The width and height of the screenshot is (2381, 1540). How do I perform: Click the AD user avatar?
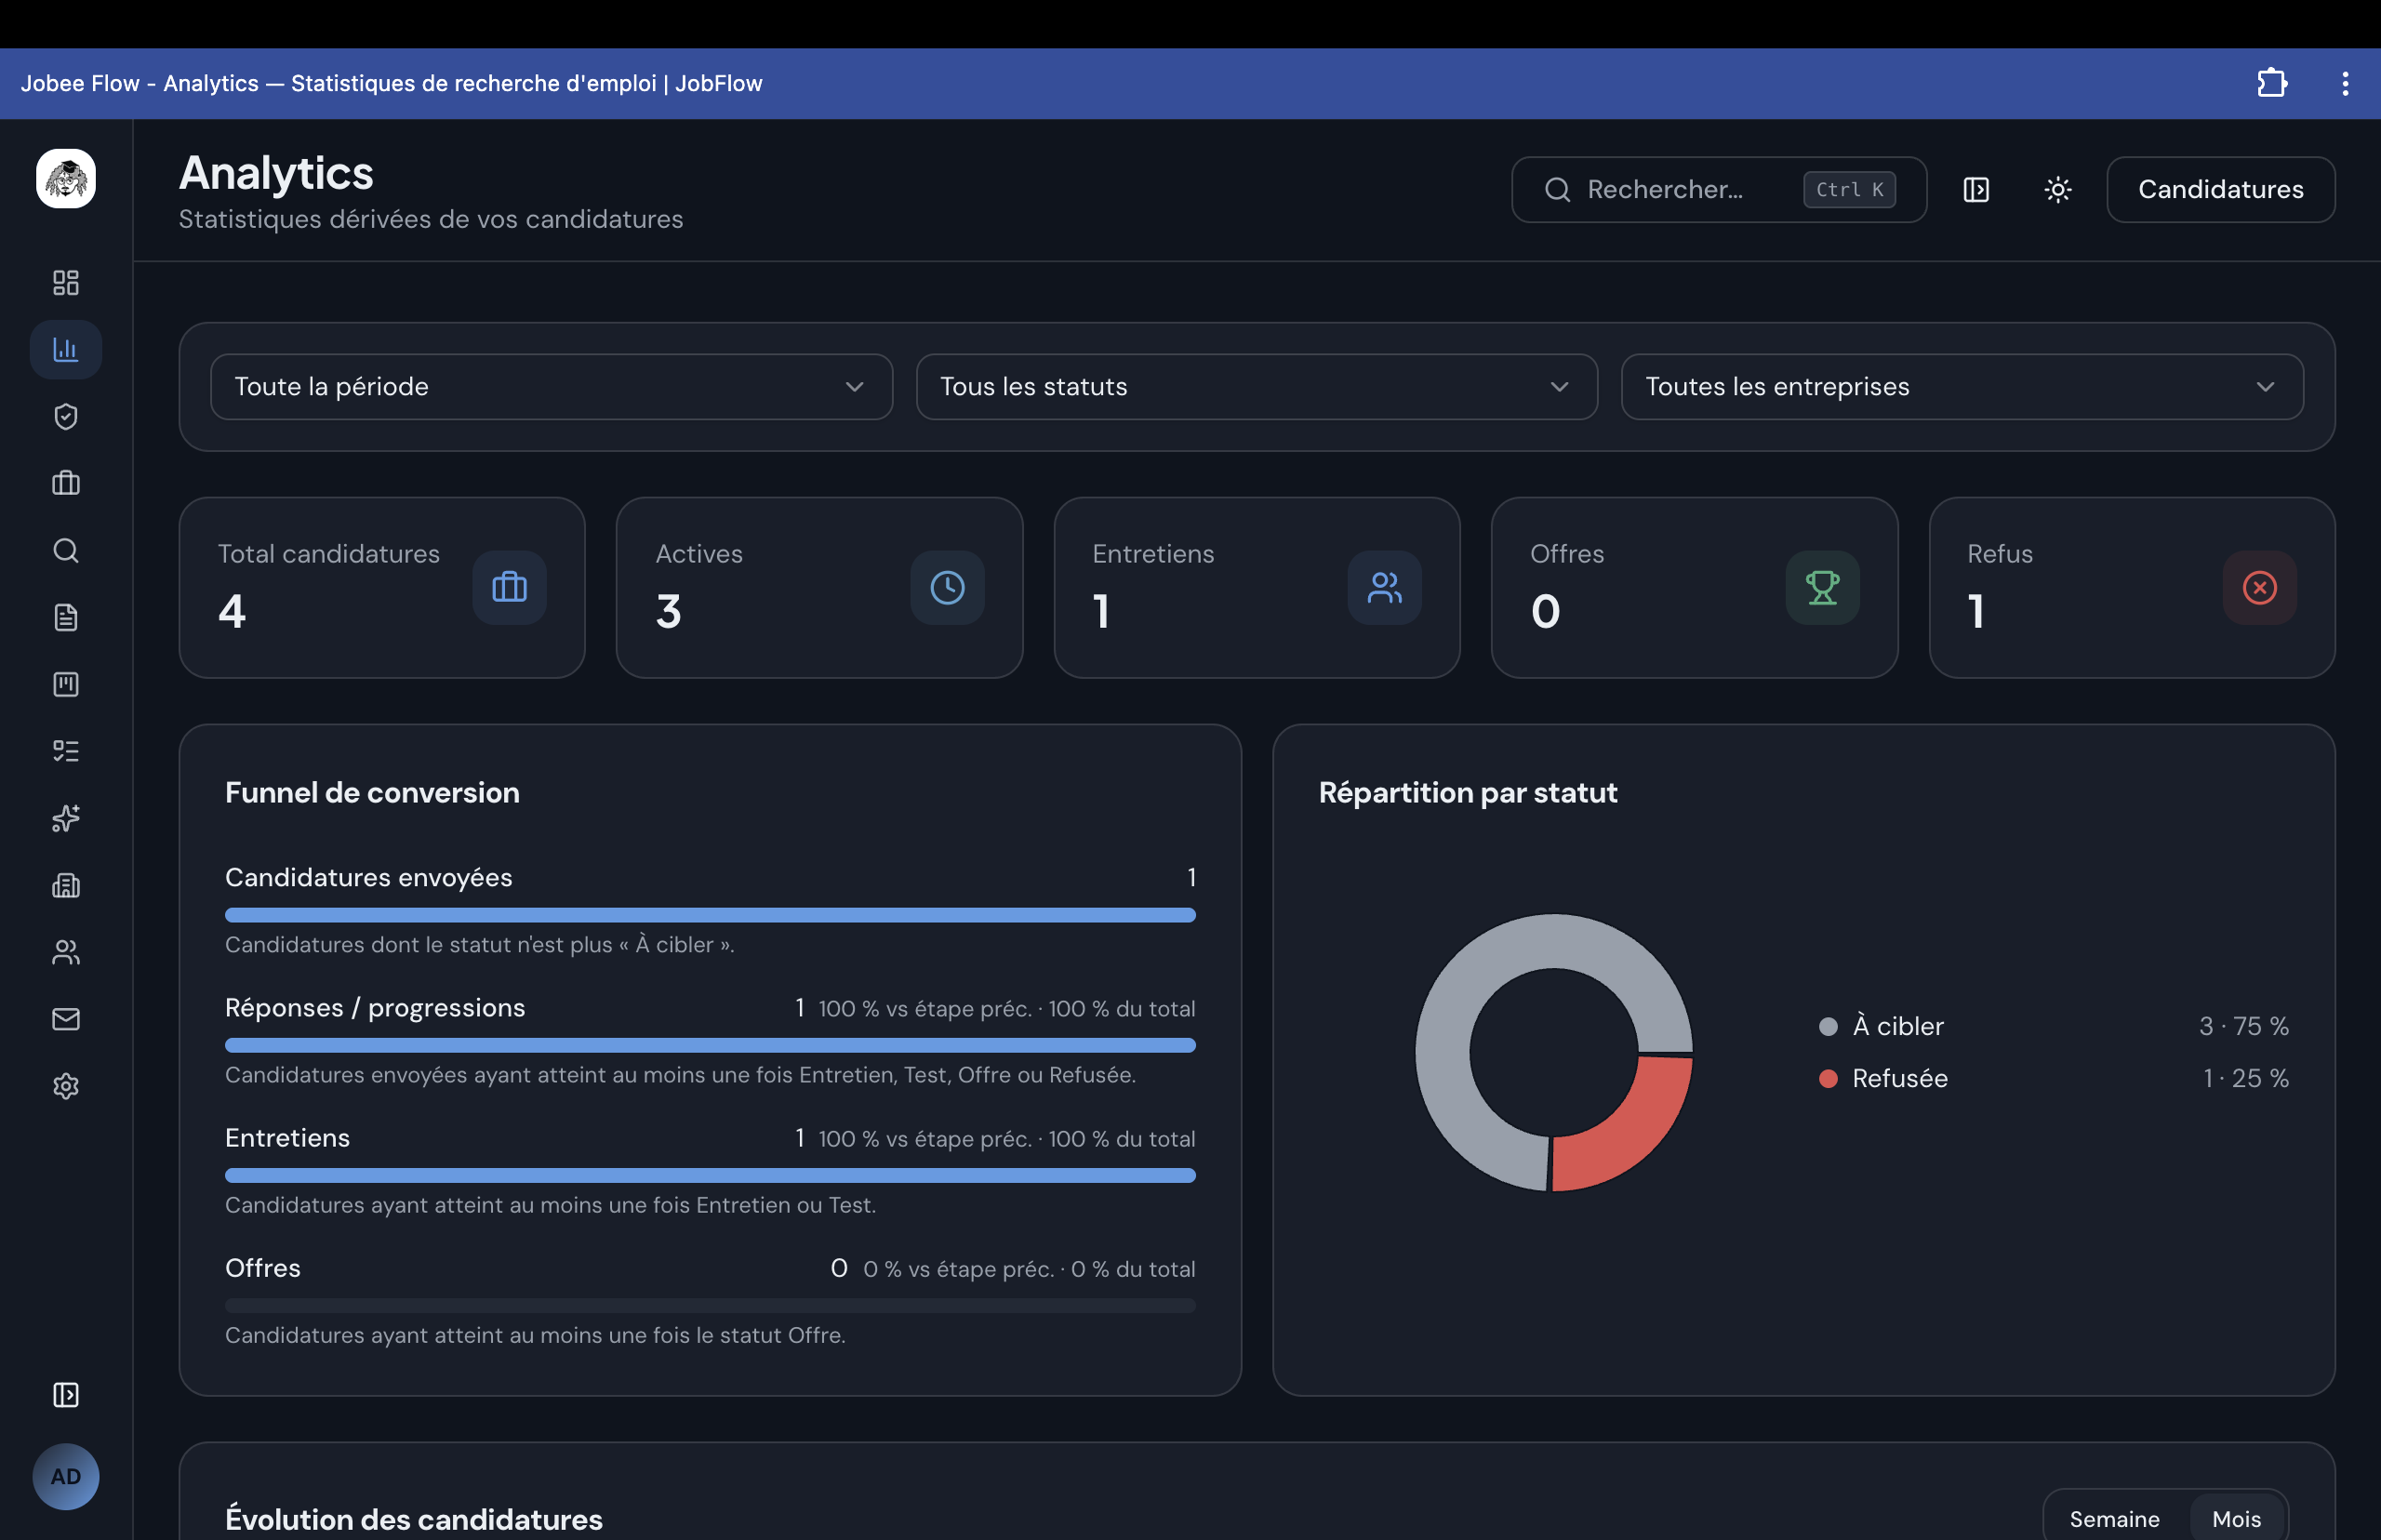[66, 1477]
